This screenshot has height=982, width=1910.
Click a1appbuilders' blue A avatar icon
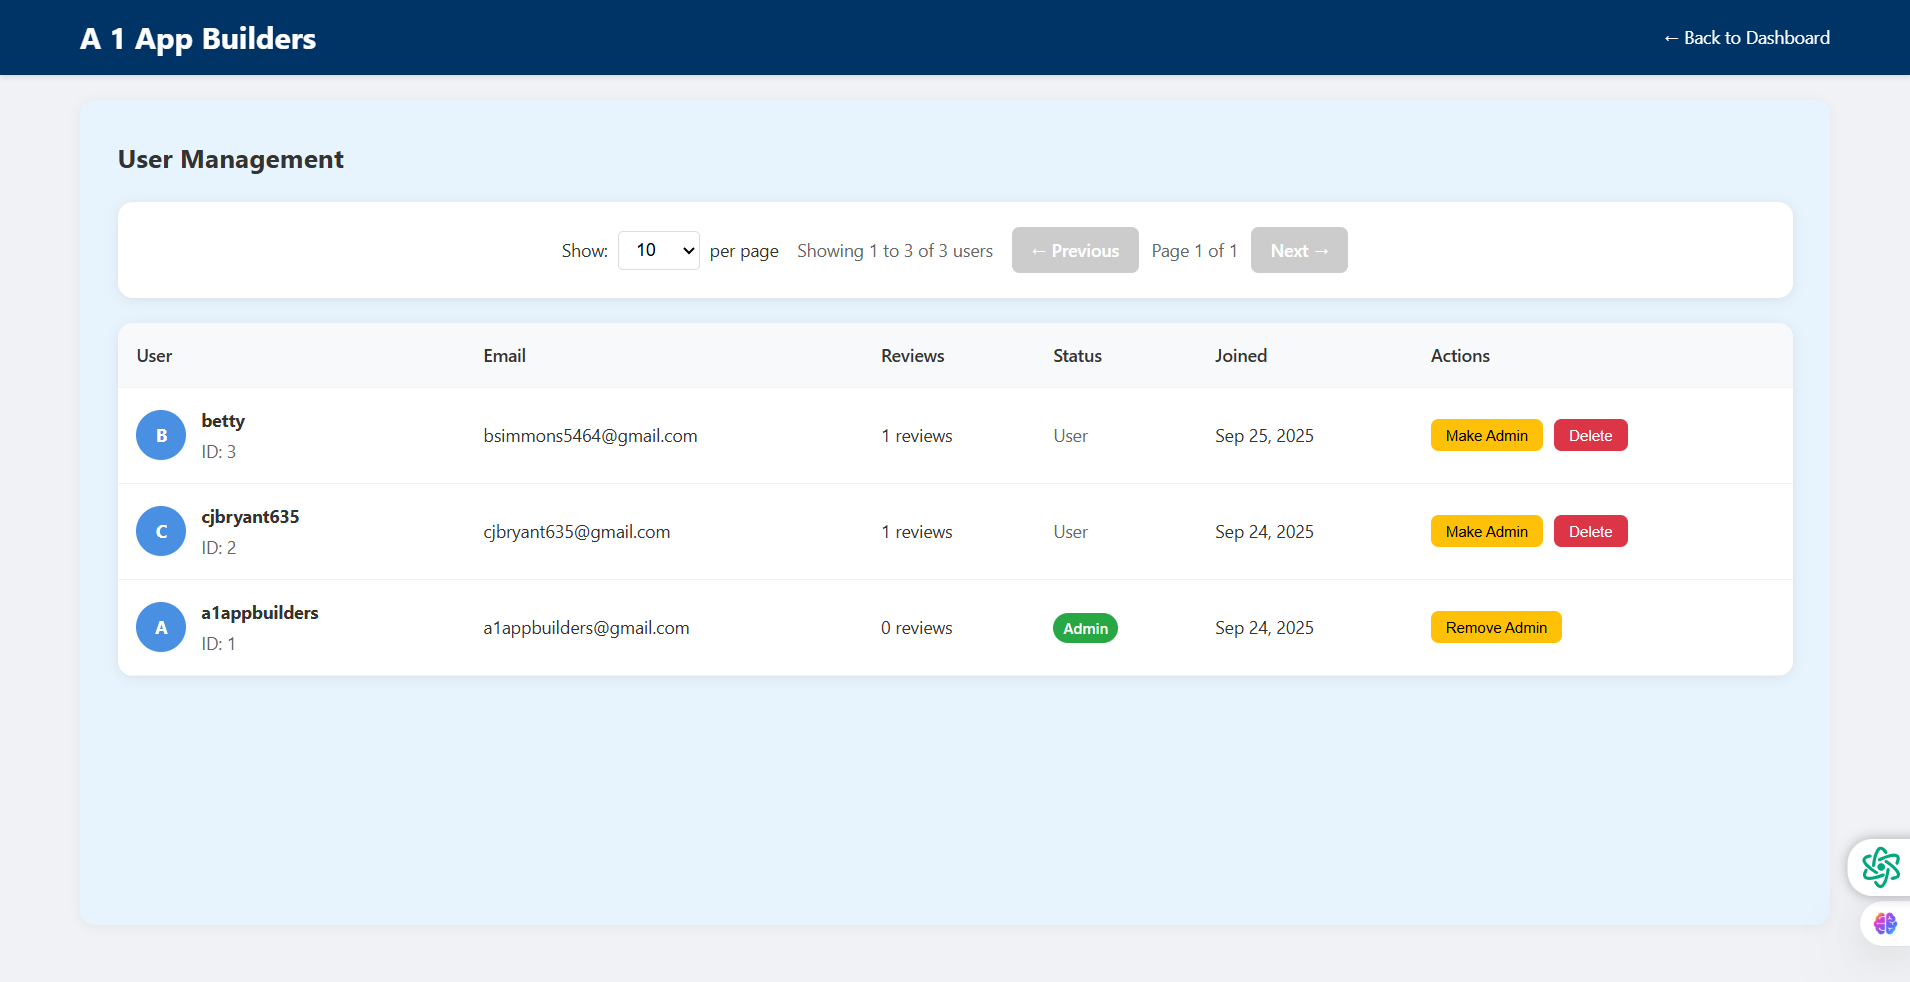pyautogui.click(x=161, y=627)
